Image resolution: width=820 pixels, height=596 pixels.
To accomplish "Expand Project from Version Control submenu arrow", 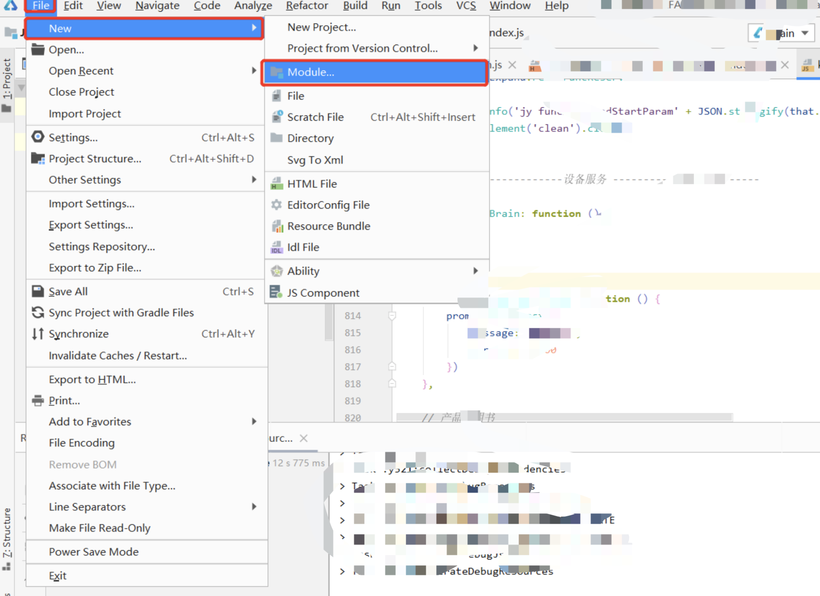I will 475,48.
